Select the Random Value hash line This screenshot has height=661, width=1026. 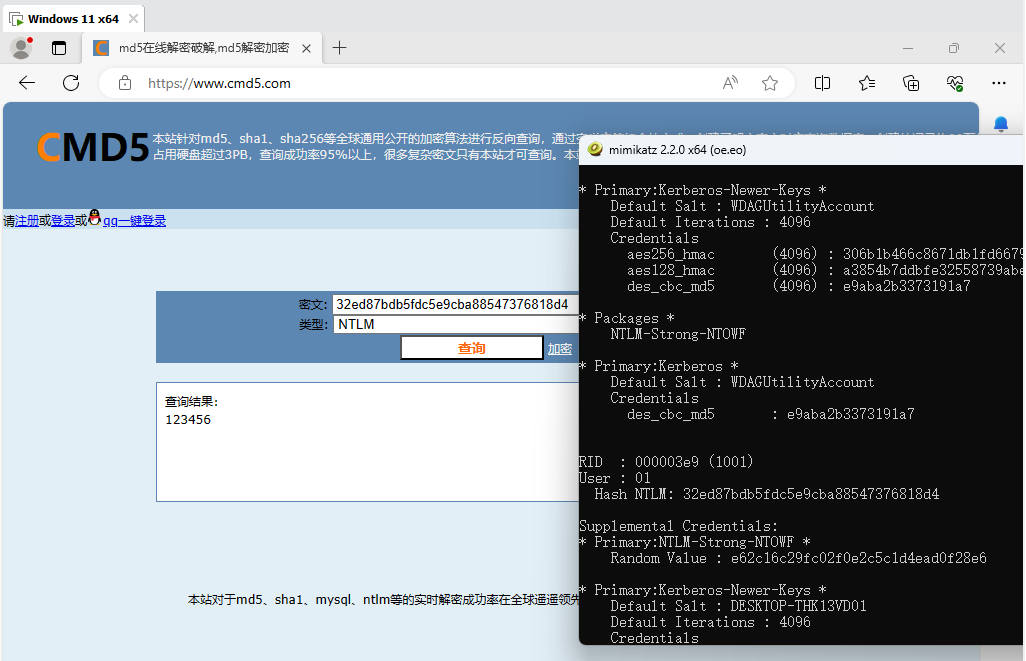pyautogui.click(x=798, y=558)
